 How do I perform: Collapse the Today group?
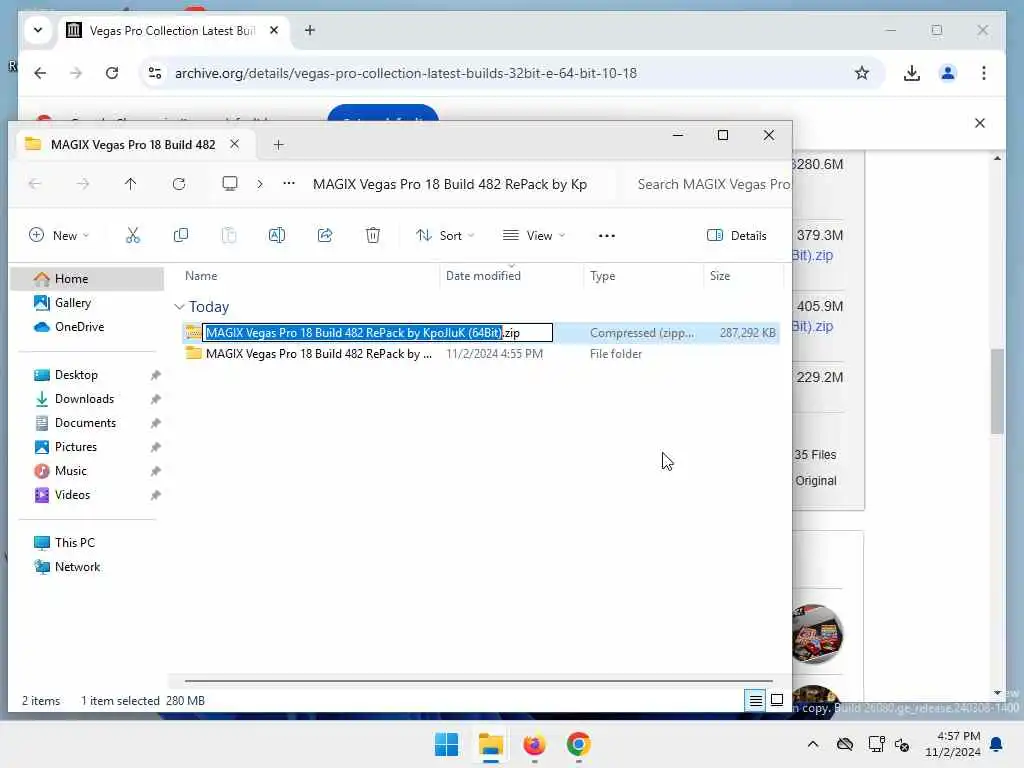click(179, 307)
